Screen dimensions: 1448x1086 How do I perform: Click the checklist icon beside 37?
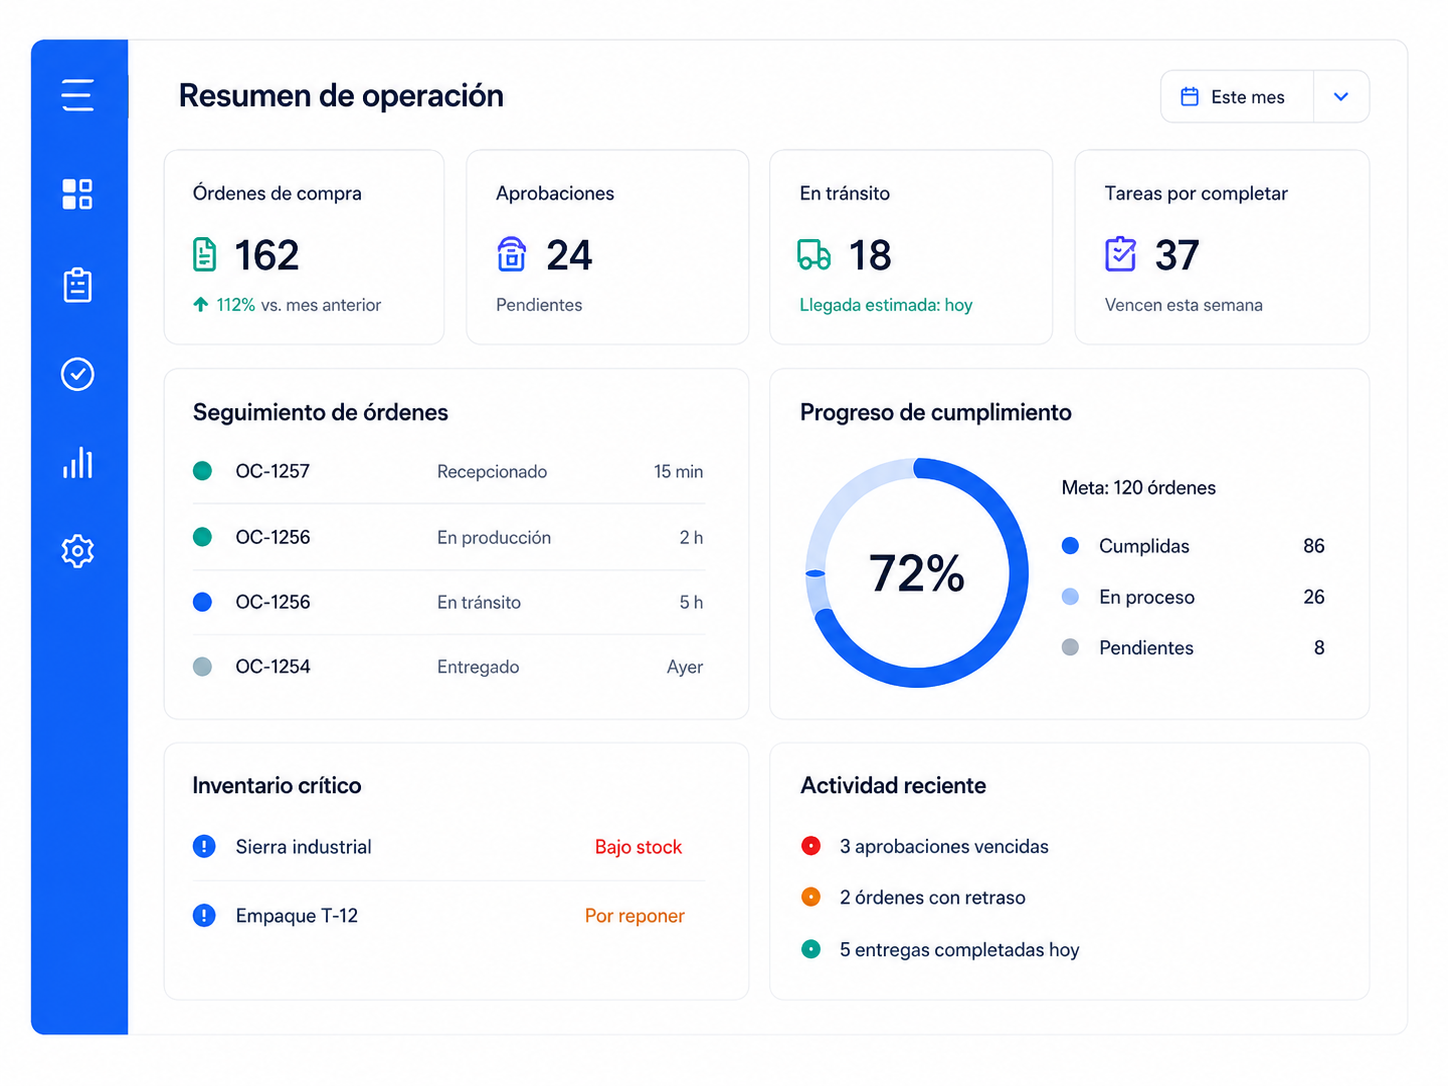click(1120, 254)
